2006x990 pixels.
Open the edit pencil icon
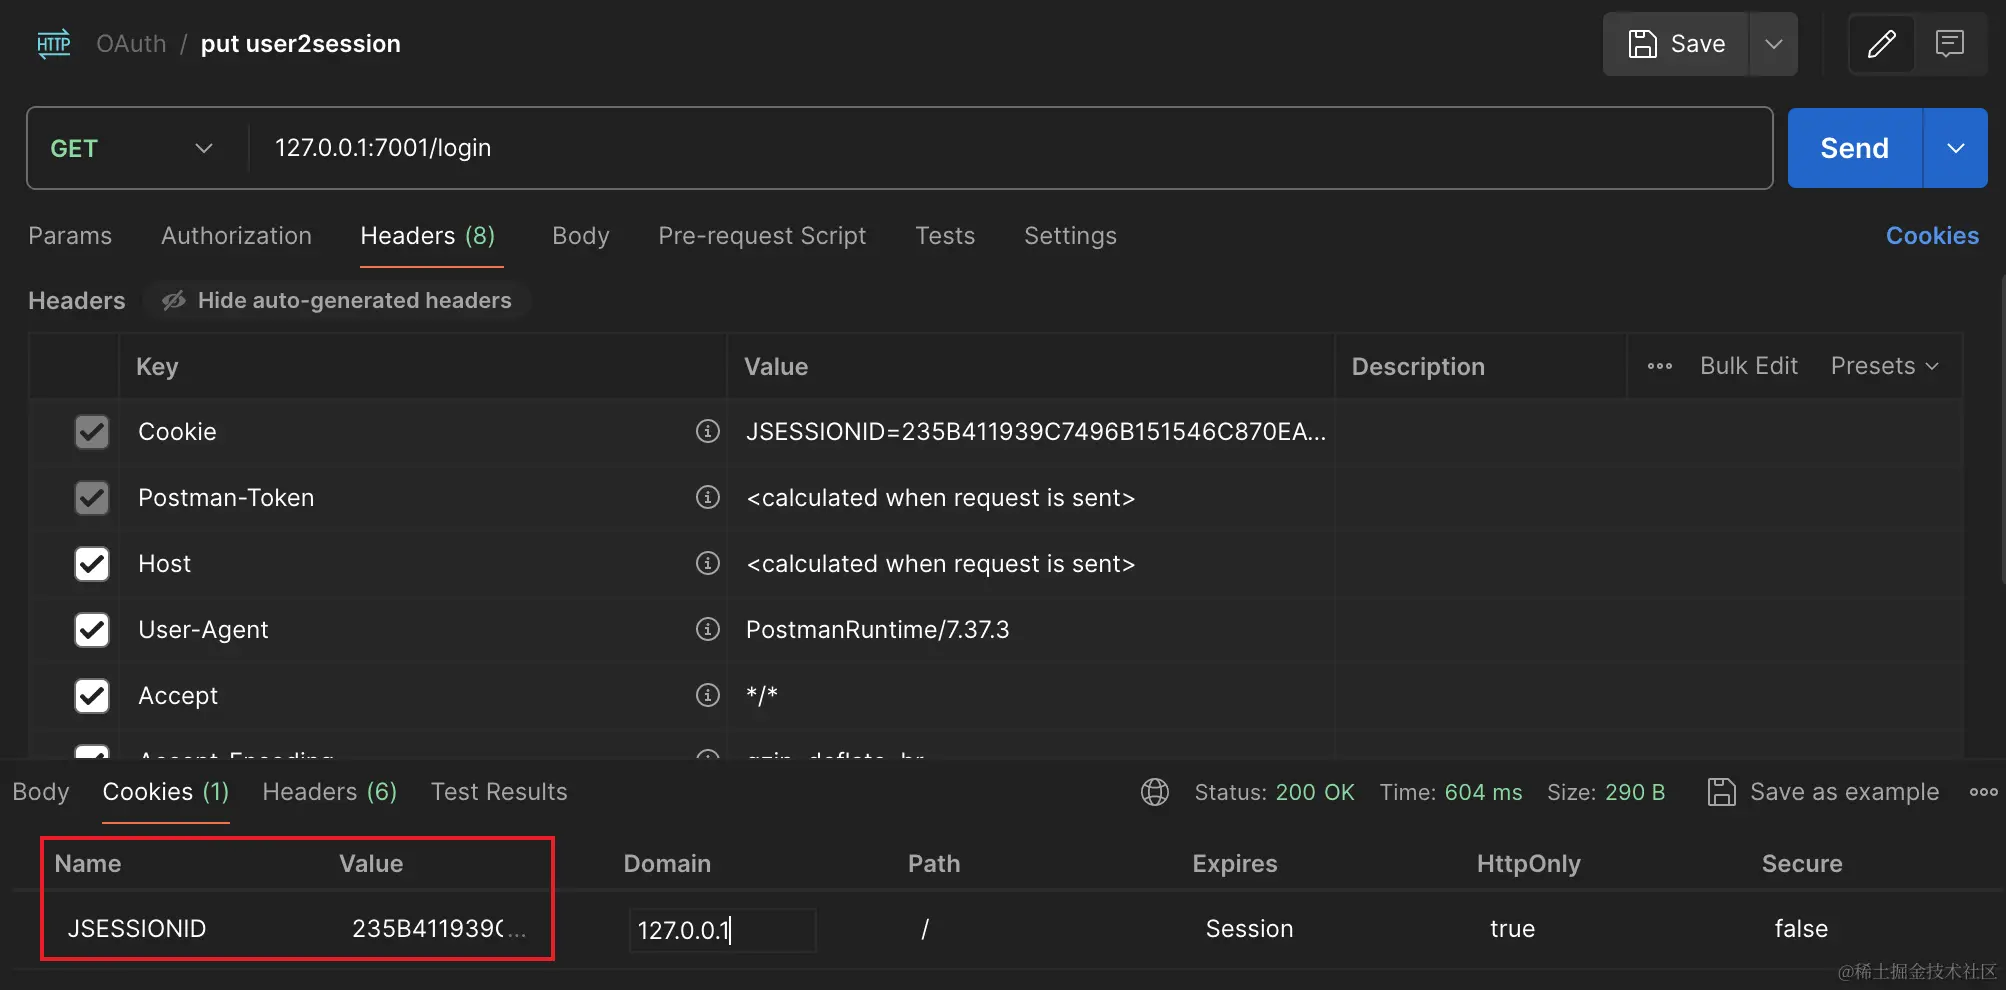coord(1881,44)
